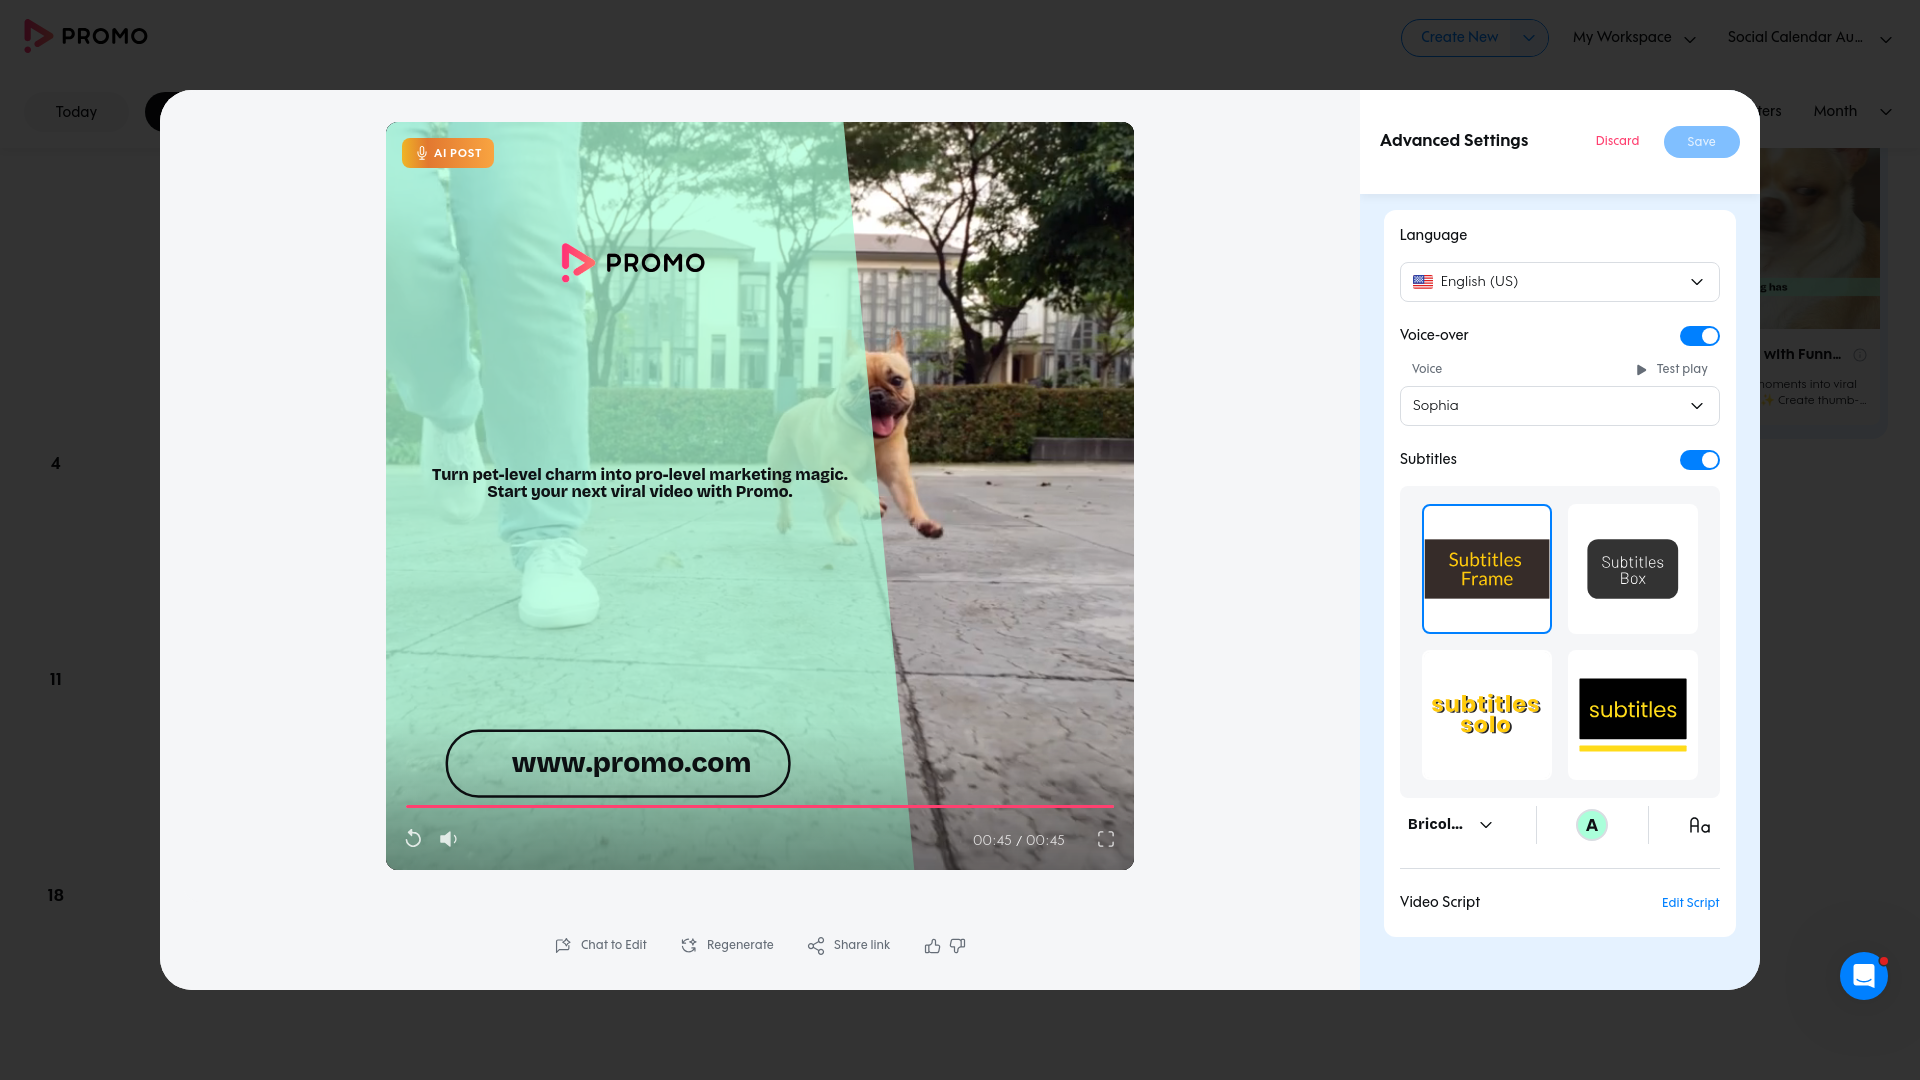Click the video preview frame
The height and width of the screenshot is (1080, 1920).
click(x=760, y=496)
